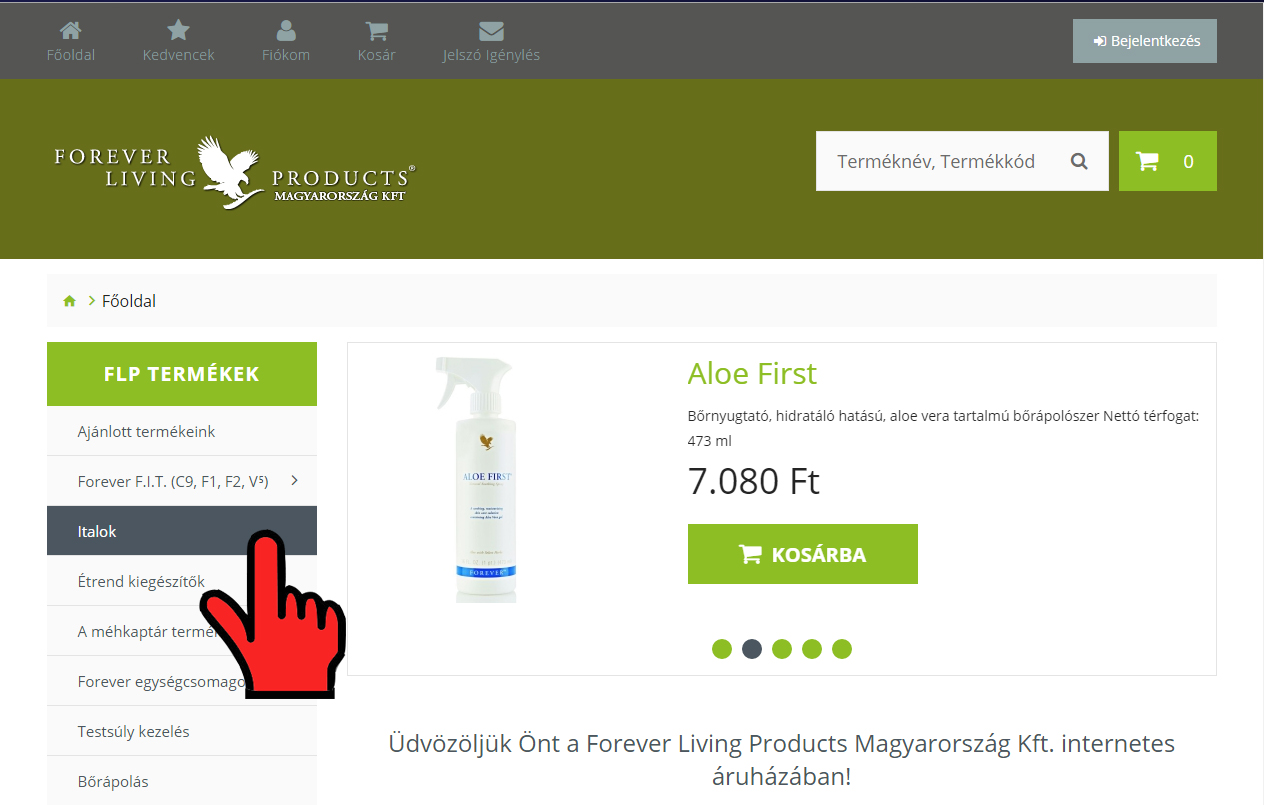Click the Bejelentkezés login button
Image resolution: width=1264 pixels, height=805 pixels.
click(x=1145, y=41)
